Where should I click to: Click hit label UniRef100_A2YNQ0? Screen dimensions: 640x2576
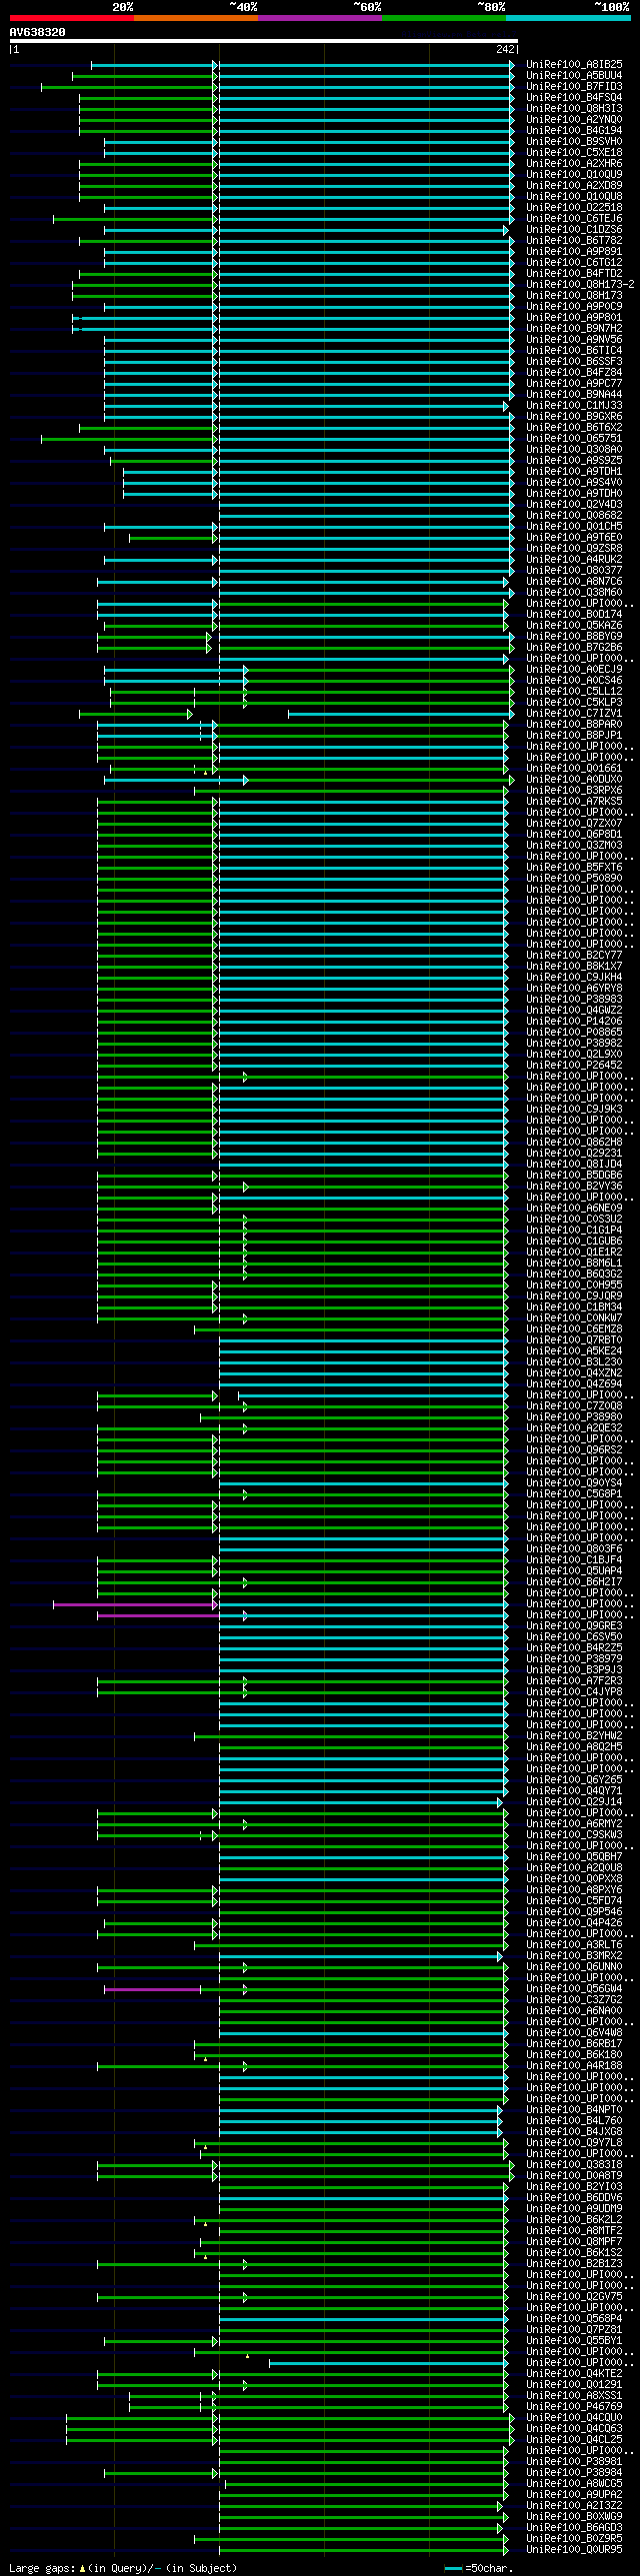tap(574, 119)
